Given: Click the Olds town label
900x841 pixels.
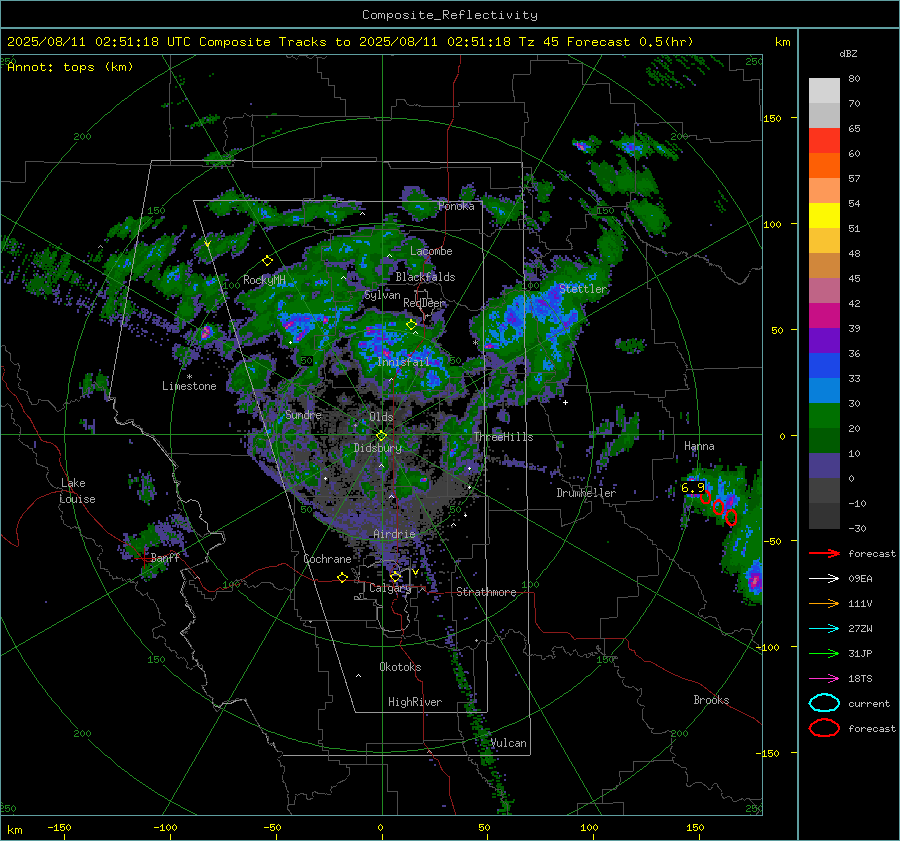Looking at the screenshot, I should coord(381,417).
